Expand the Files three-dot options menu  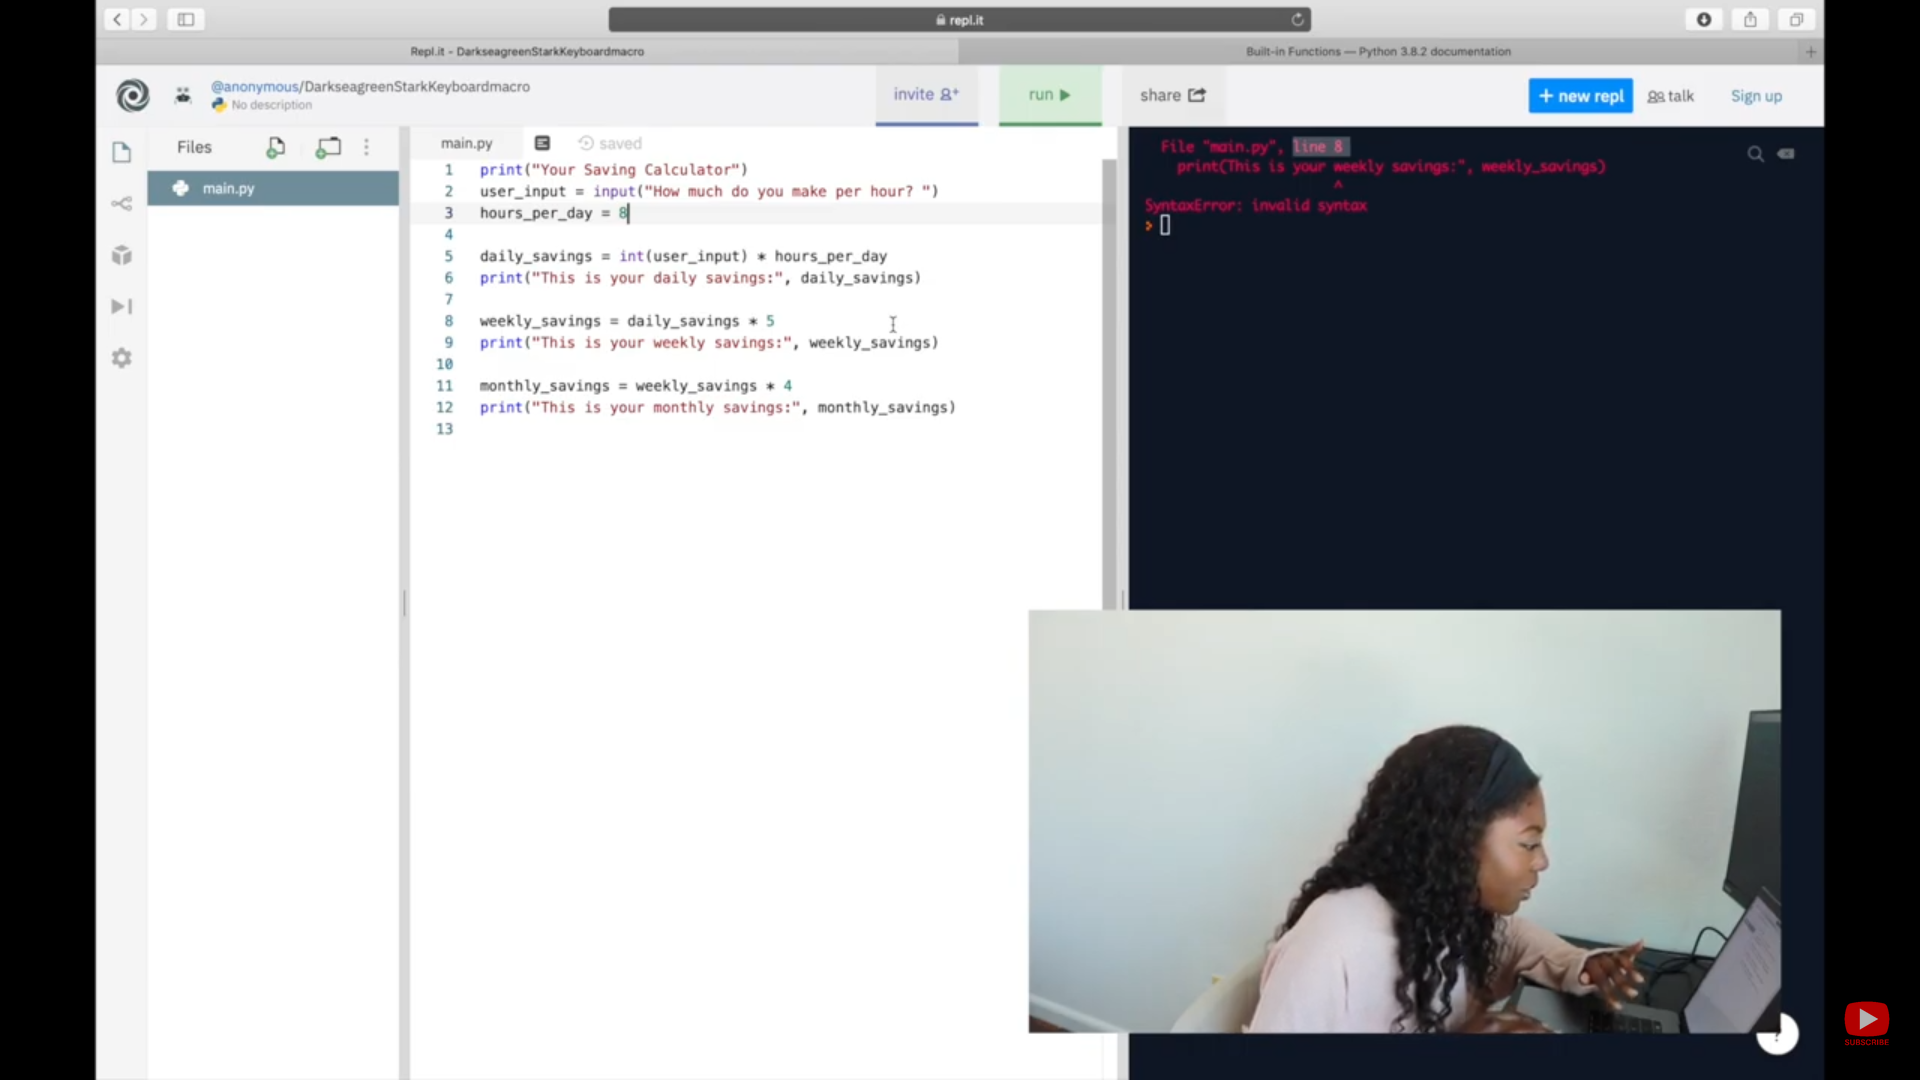point(367,147)
